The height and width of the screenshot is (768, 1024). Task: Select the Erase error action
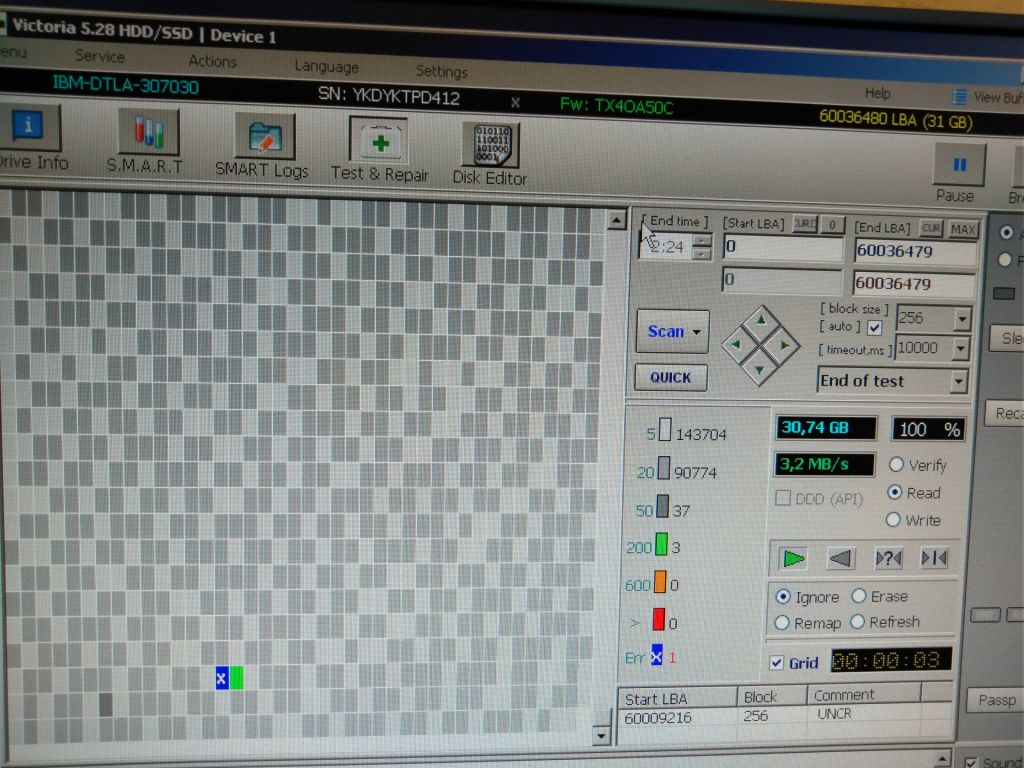859,596
